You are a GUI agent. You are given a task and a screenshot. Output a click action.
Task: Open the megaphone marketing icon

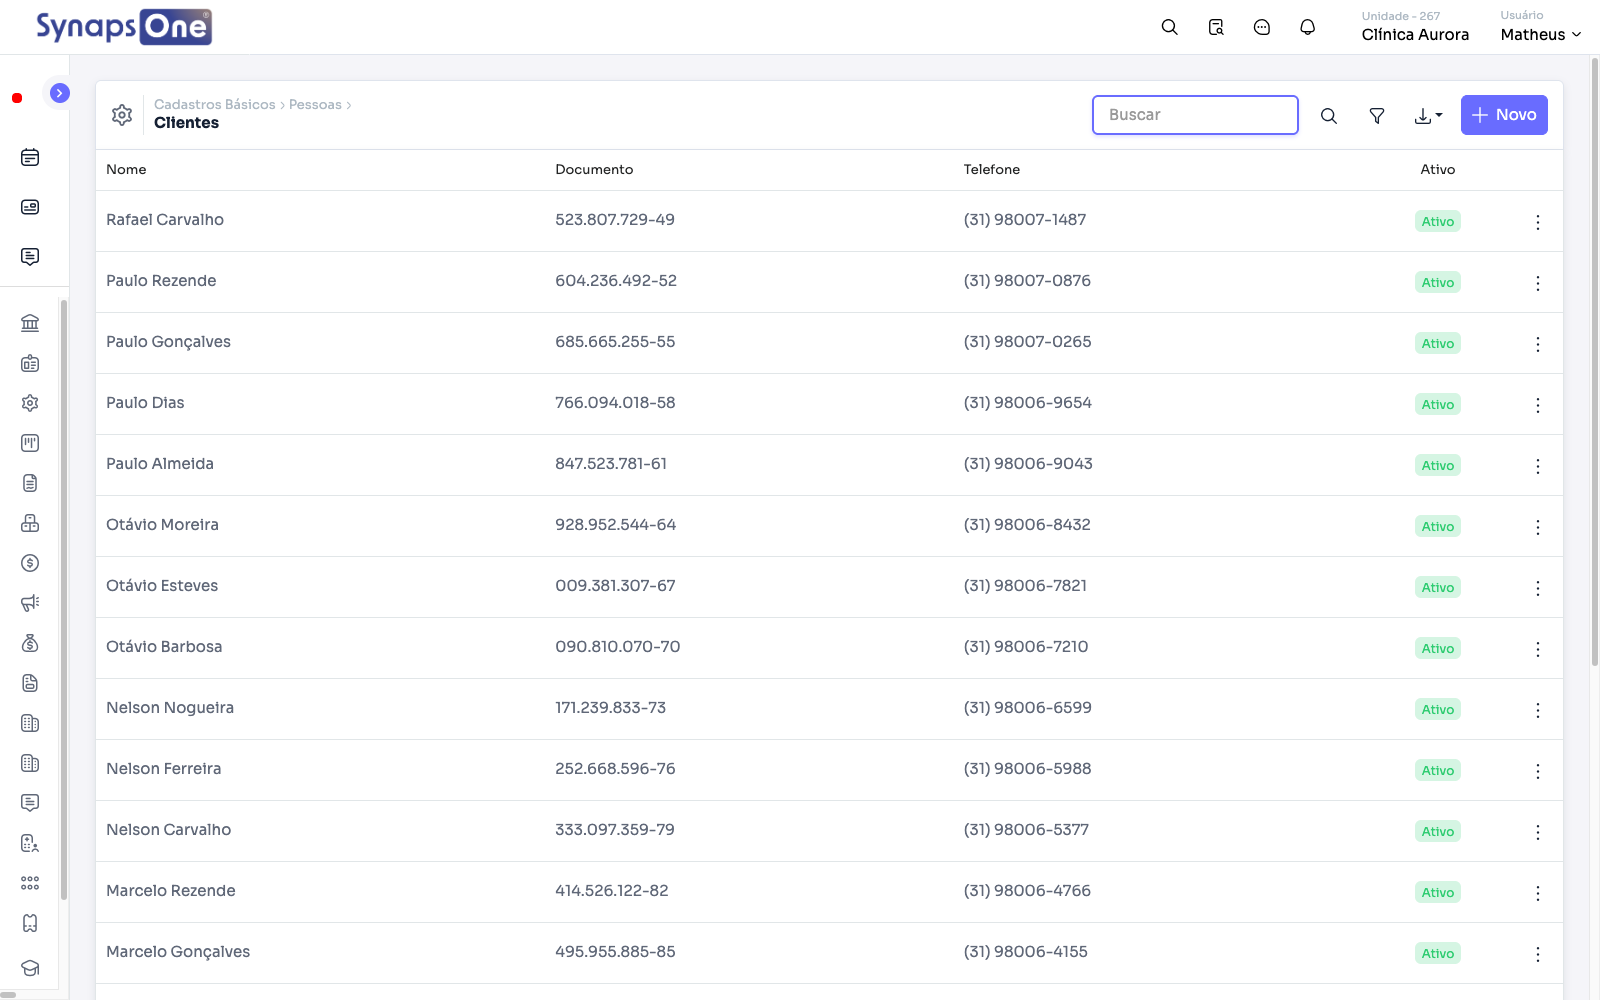[x=30, y=603]
